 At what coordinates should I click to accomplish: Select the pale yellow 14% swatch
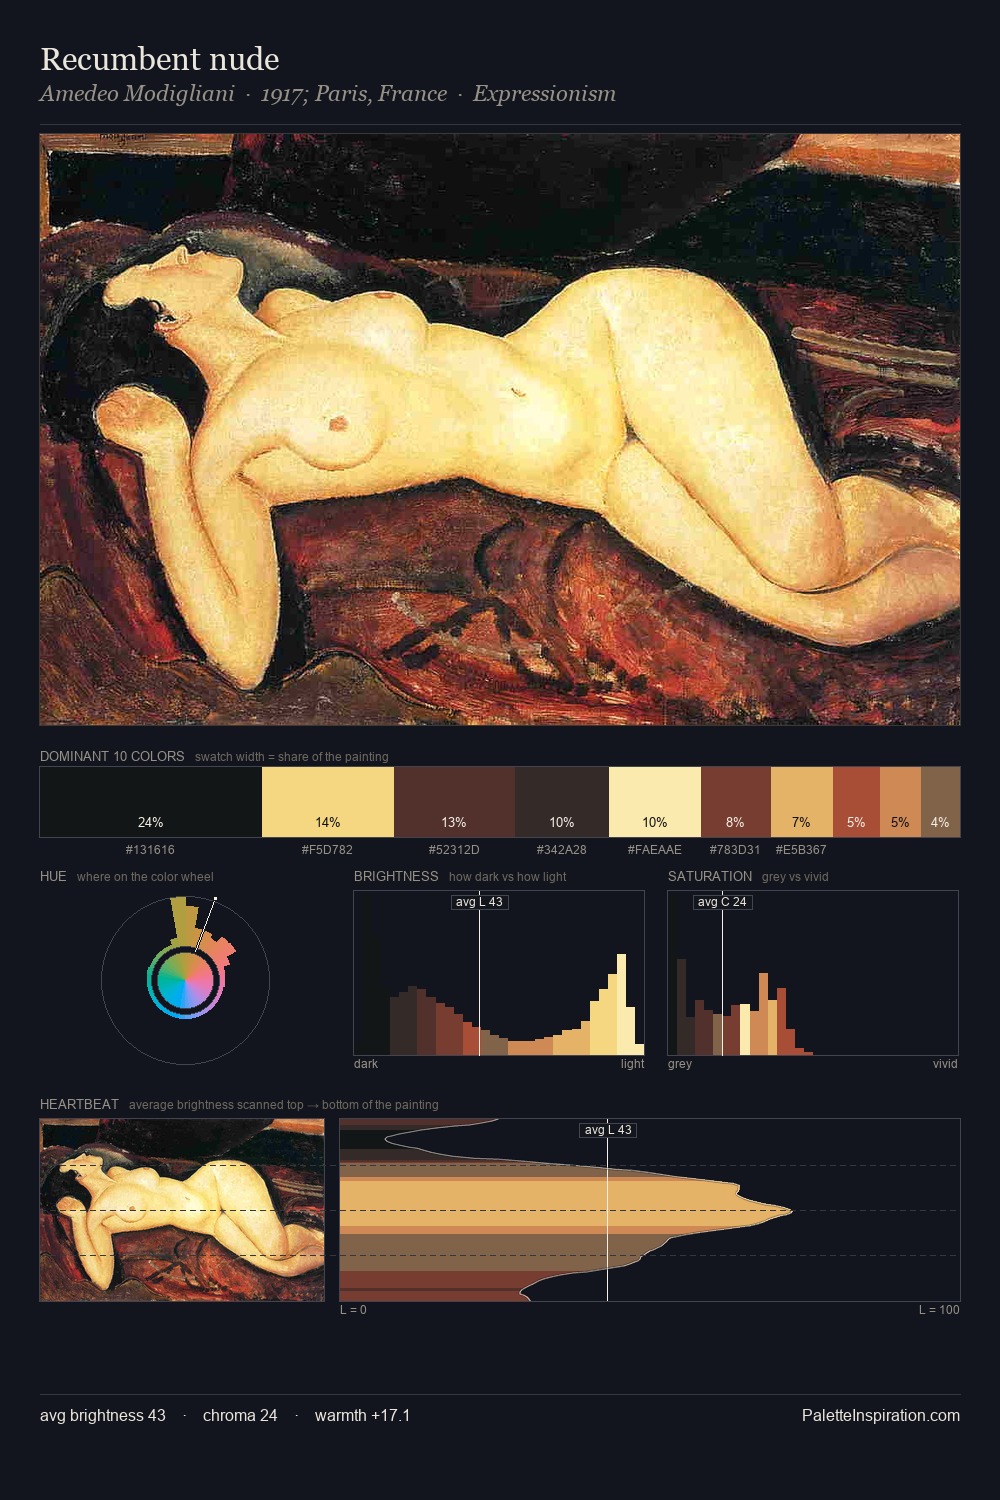click(328, 802)
